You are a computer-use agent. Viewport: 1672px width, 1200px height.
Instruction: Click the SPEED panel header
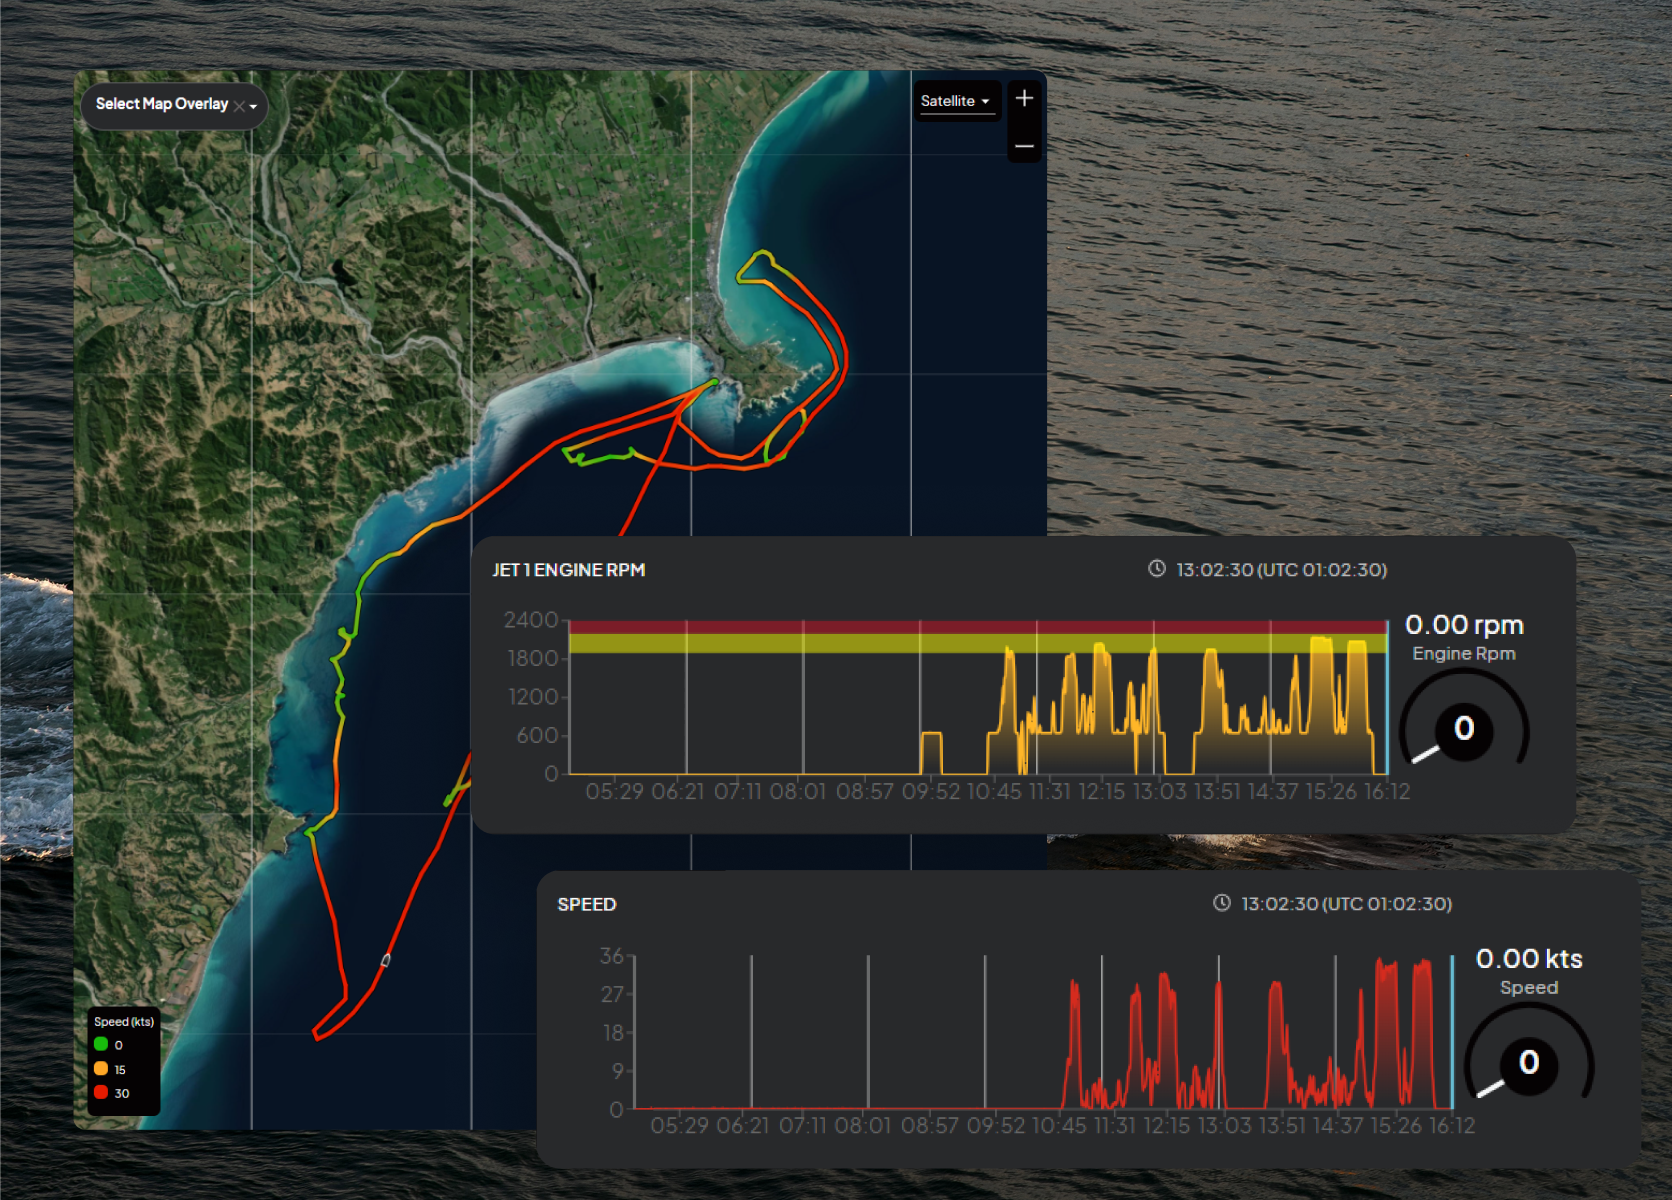click(587, 904)
